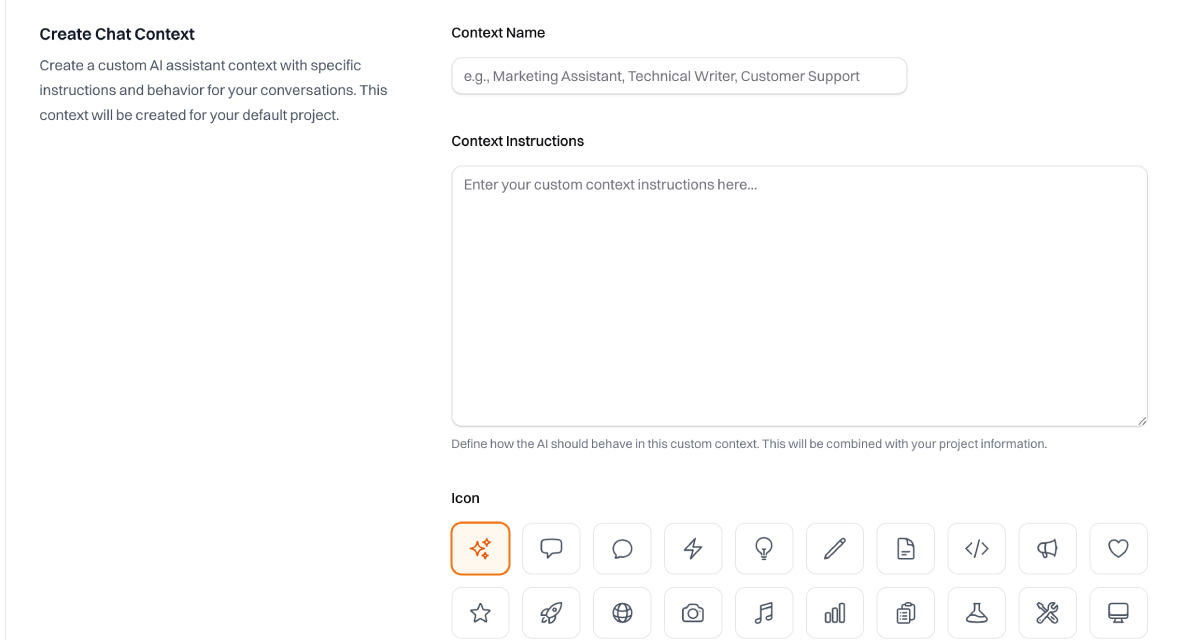Select the star icon
Viewport: 1200px width, 640px height.
481,613
